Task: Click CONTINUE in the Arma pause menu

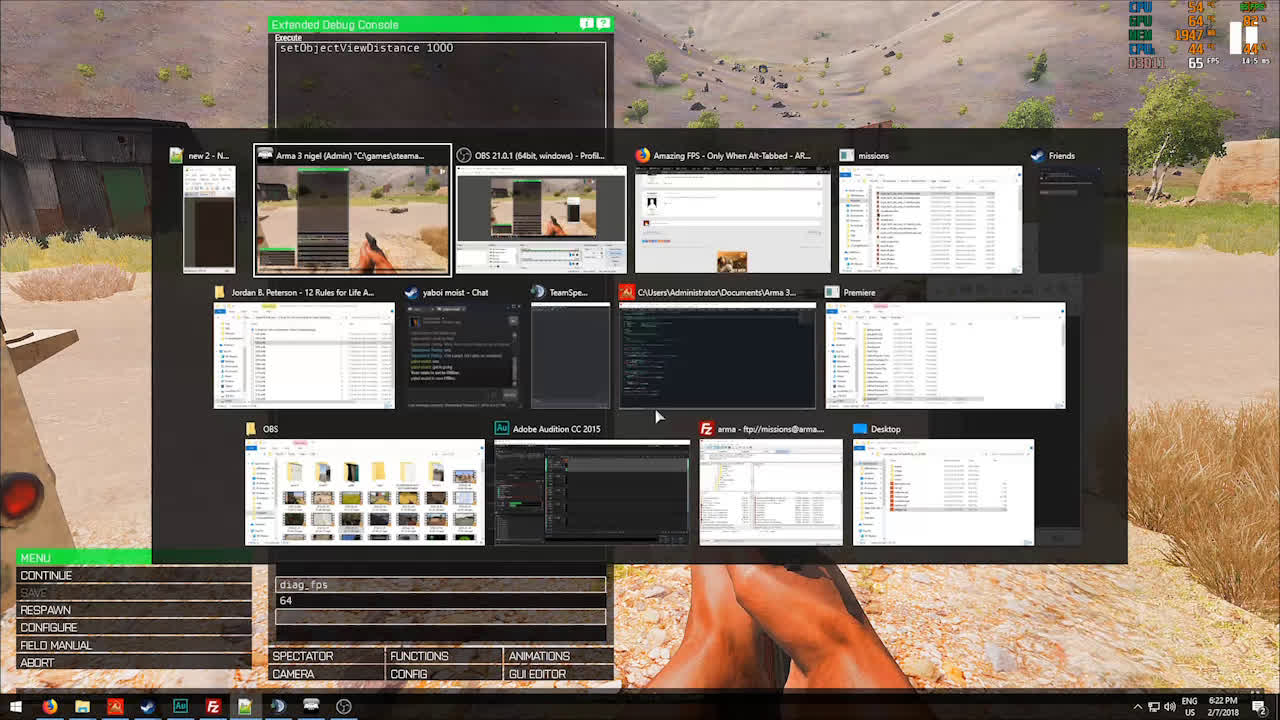Action: click(x=134, y=575)
